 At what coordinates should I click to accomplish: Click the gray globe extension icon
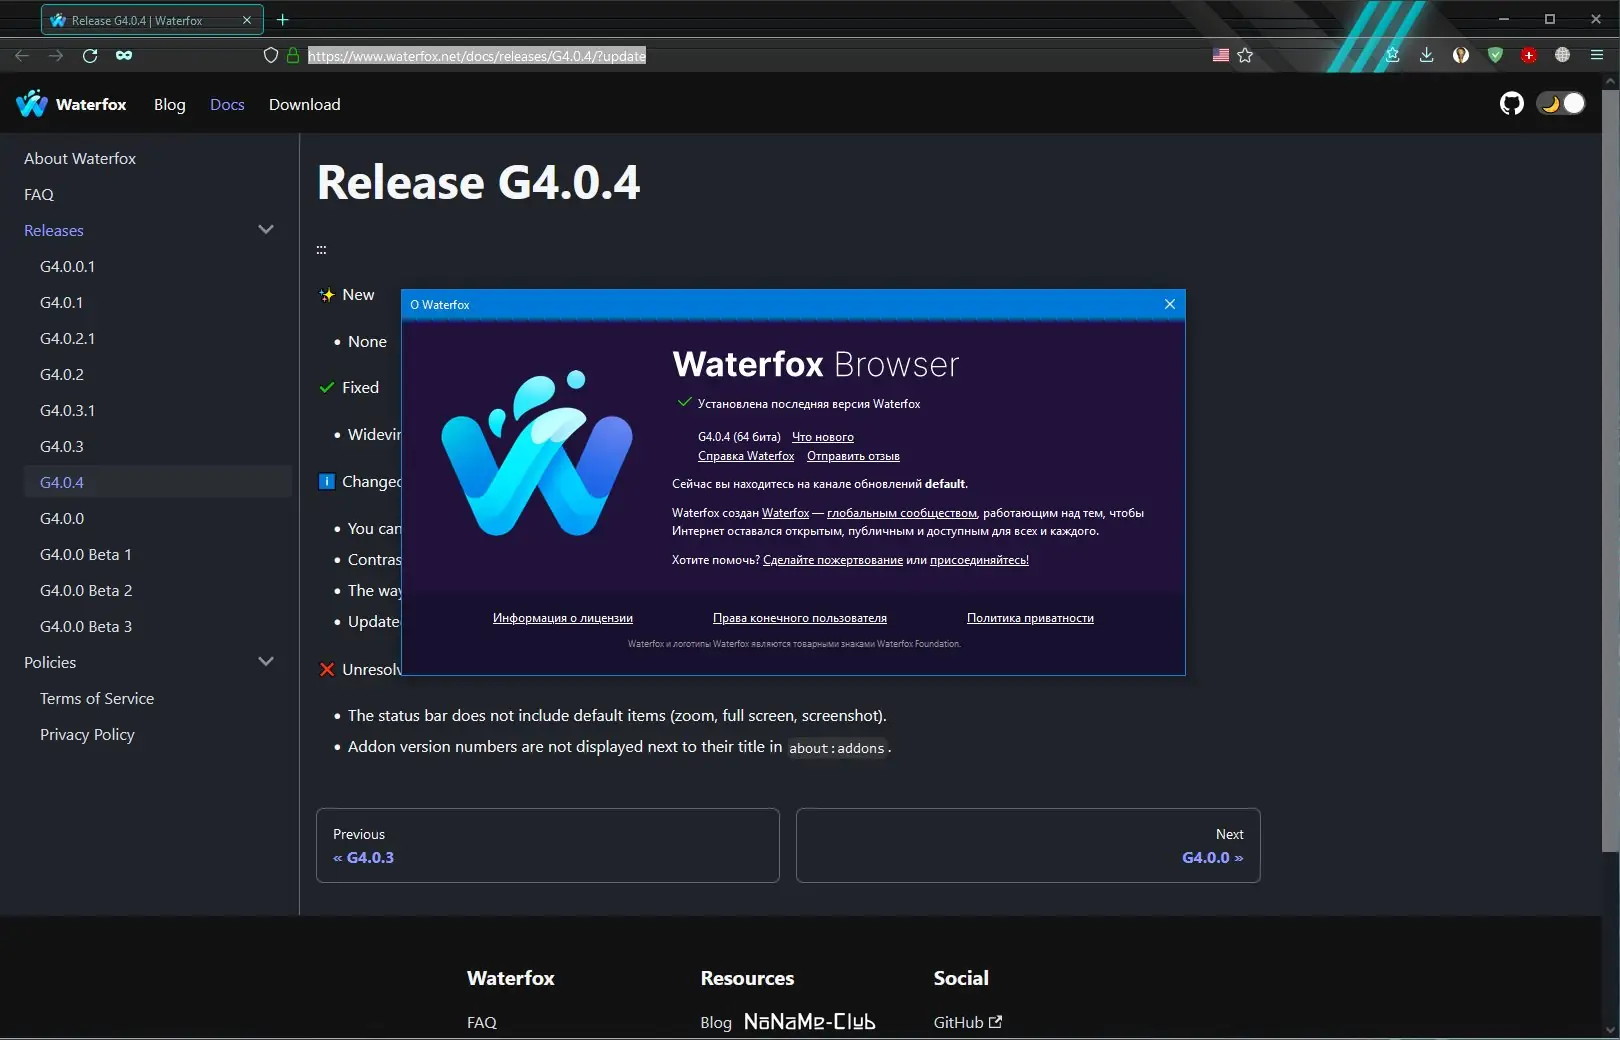tap(1563, 55)
